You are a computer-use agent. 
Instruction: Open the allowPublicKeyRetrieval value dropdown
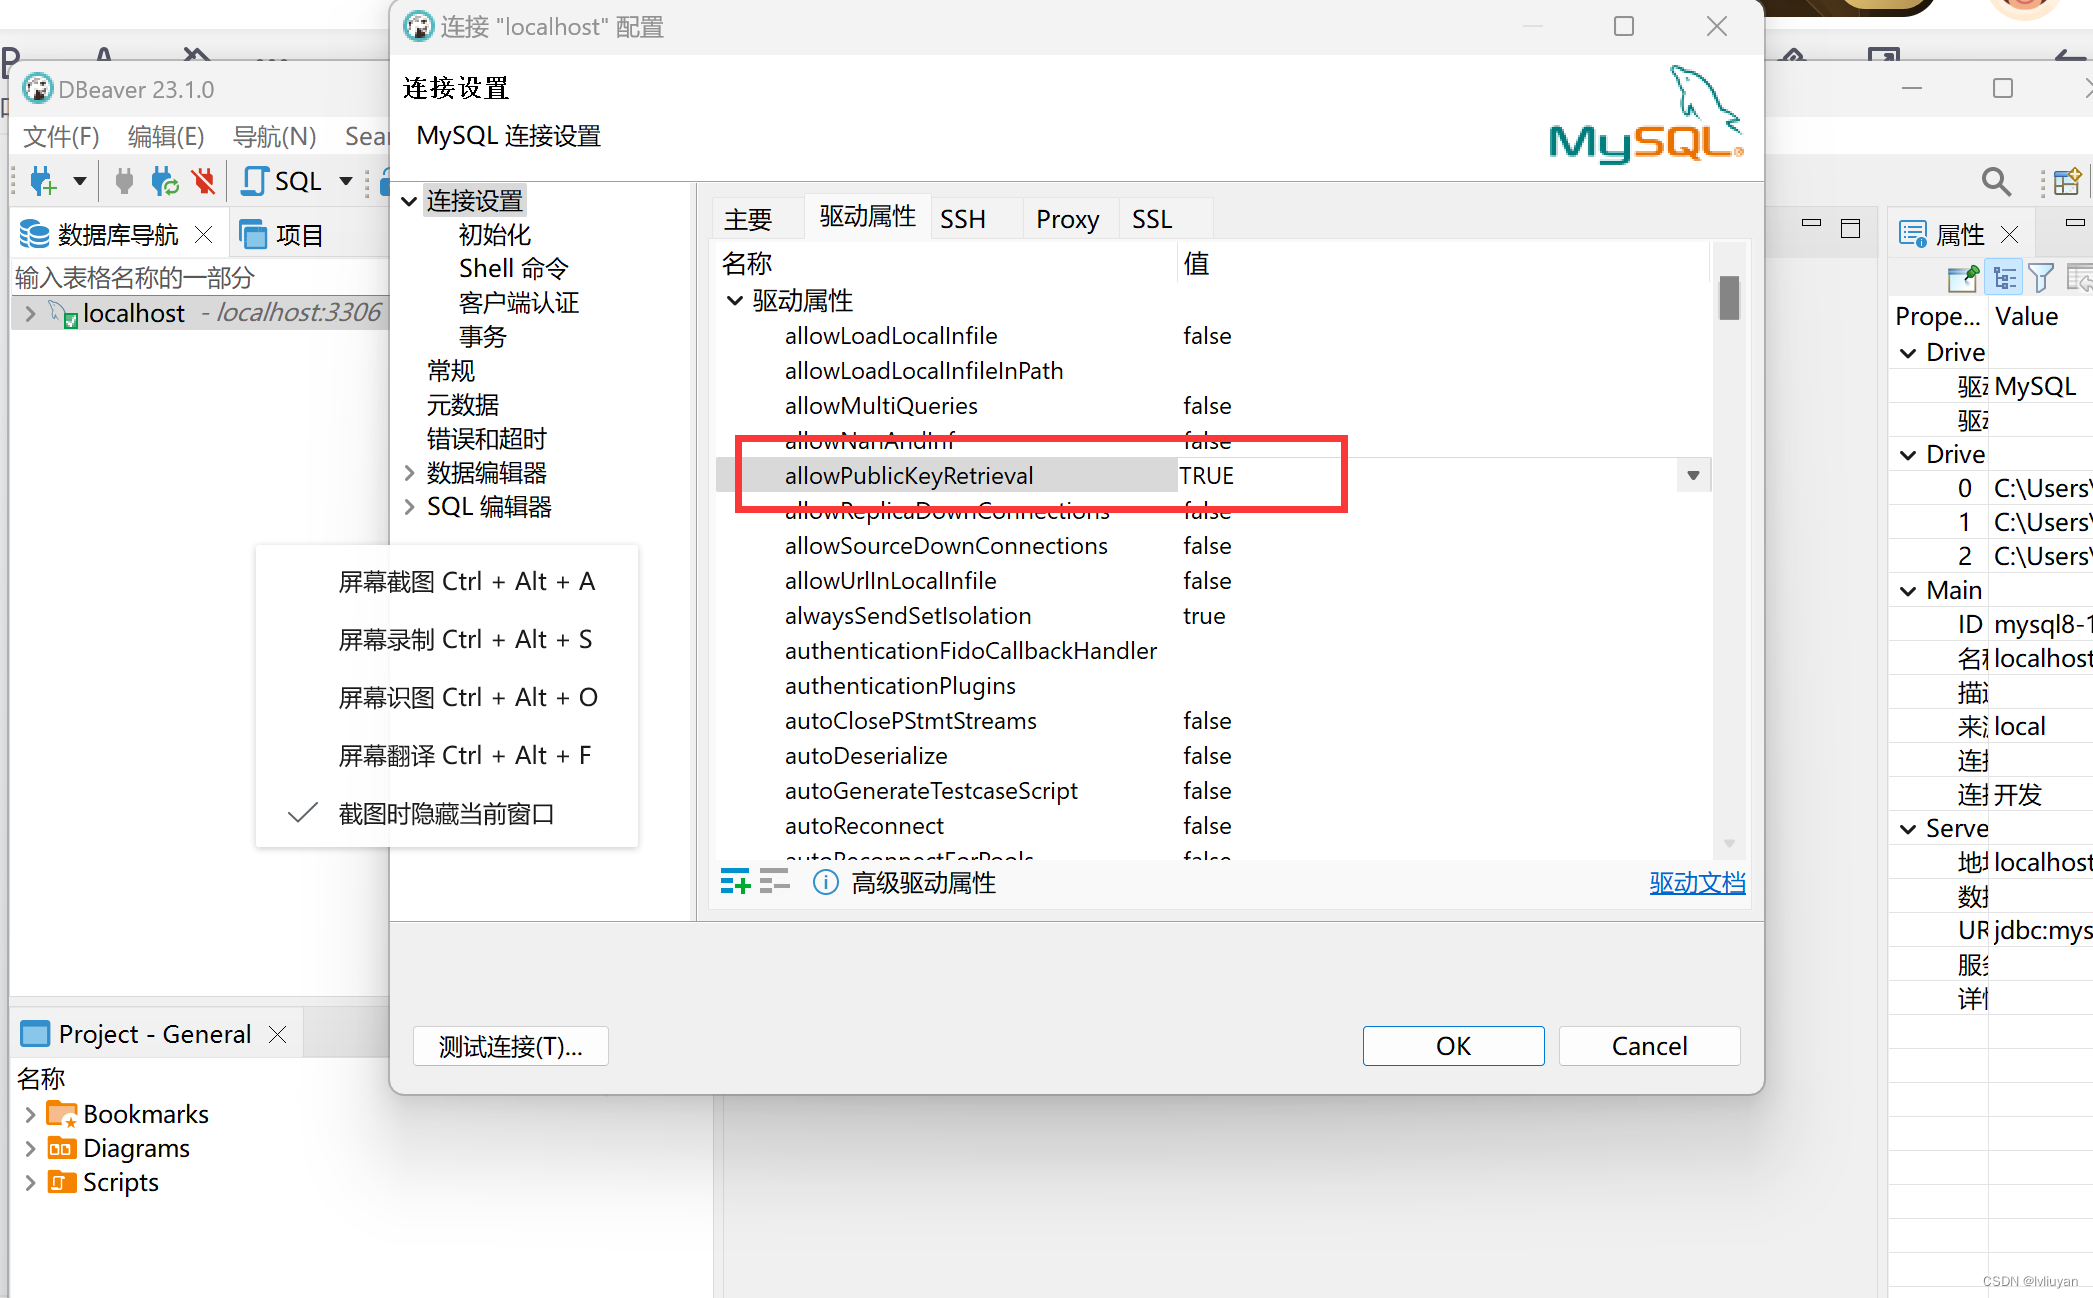pos(1692,475)
